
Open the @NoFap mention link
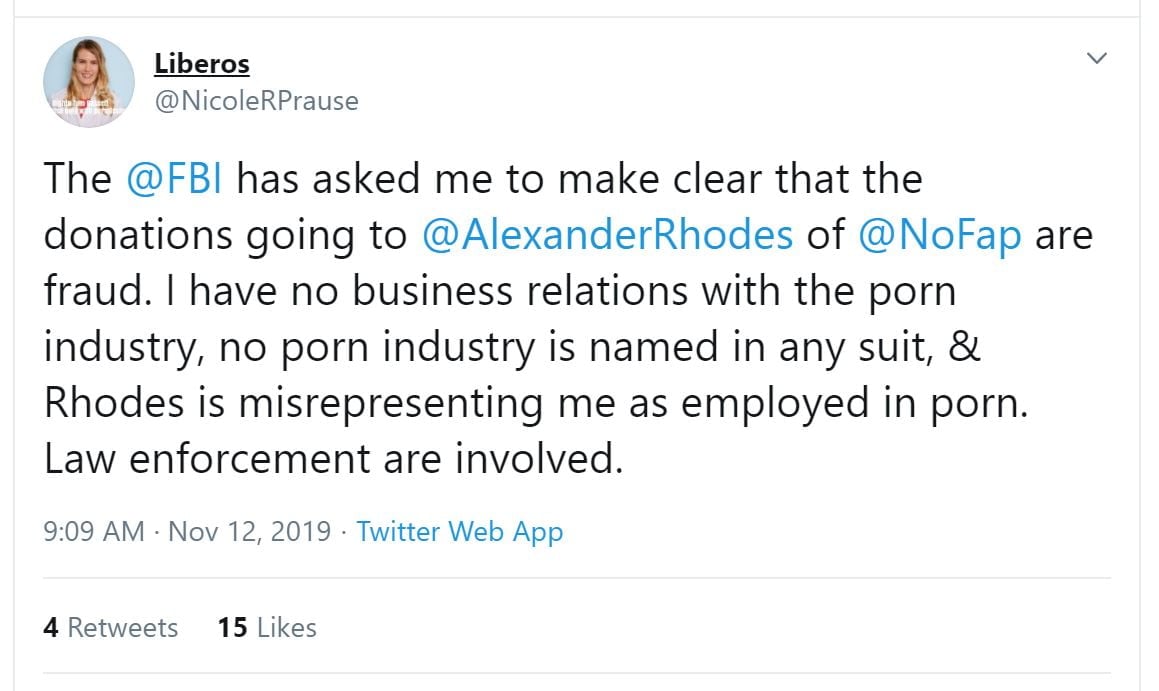[939, 235]
